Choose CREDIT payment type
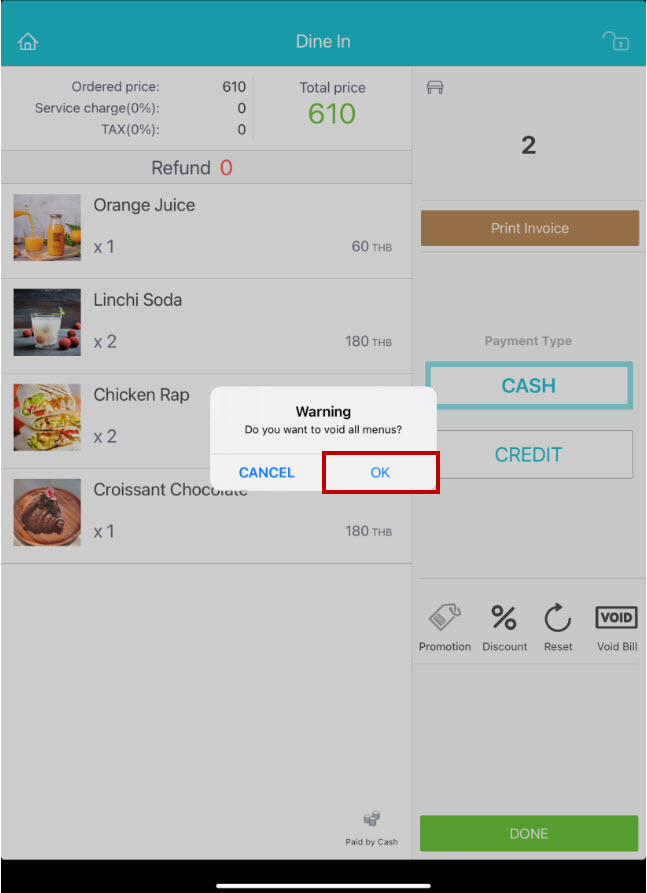Viewport: 647px width, 893px height. point(529,454)
